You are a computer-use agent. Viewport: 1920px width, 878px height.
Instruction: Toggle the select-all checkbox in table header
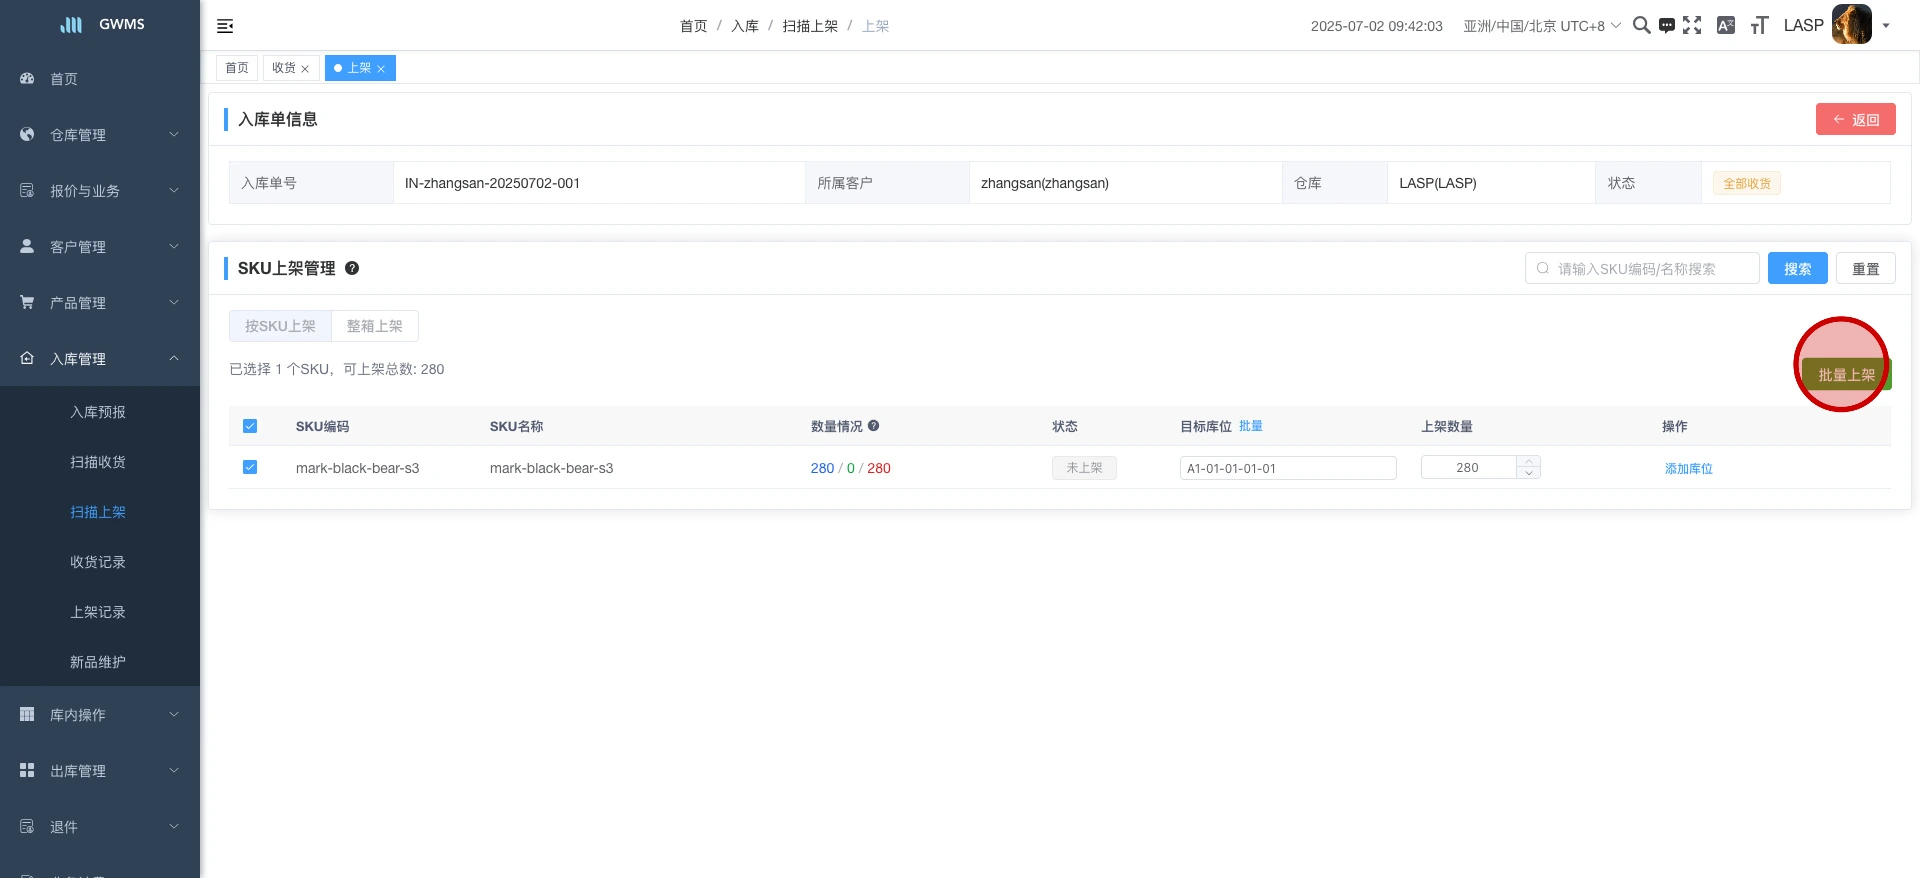(x=250, y=426)
